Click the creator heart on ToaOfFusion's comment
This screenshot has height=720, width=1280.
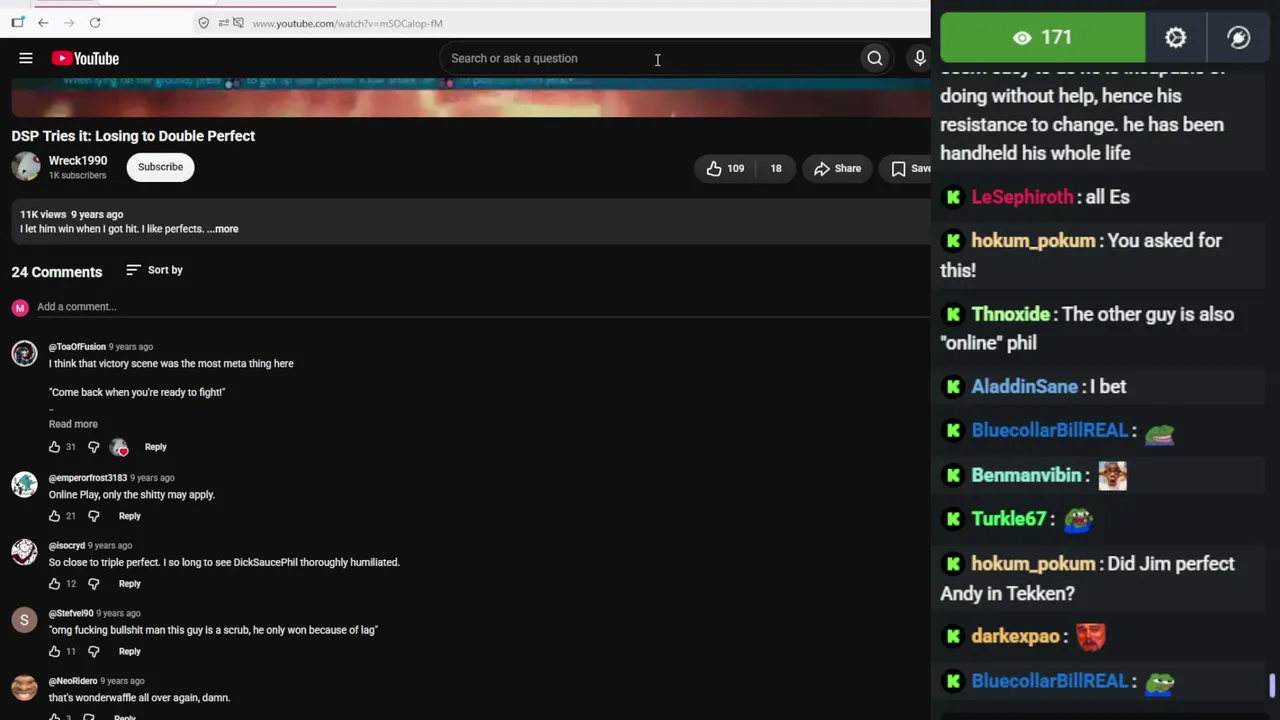[x=119, y=447]
